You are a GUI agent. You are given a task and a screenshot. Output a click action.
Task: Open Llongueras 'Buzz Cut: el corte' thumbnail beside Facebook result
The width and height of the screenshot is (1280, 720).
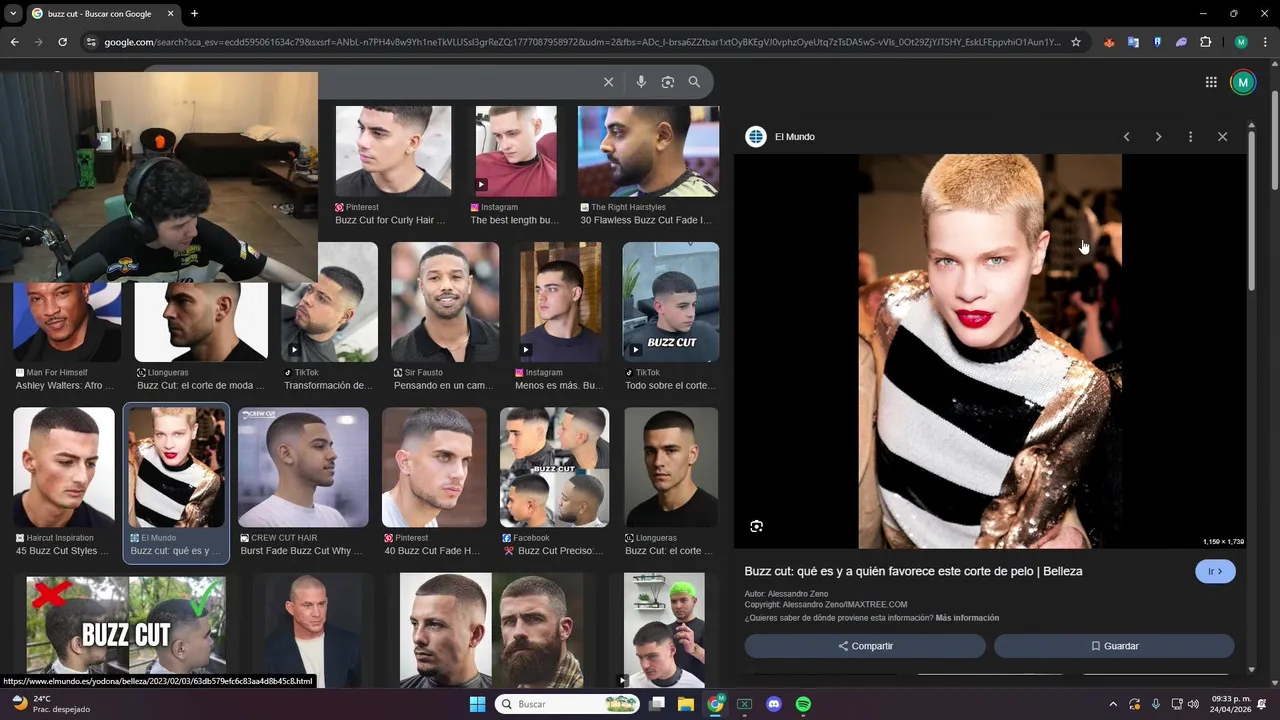tap(671, 467)
